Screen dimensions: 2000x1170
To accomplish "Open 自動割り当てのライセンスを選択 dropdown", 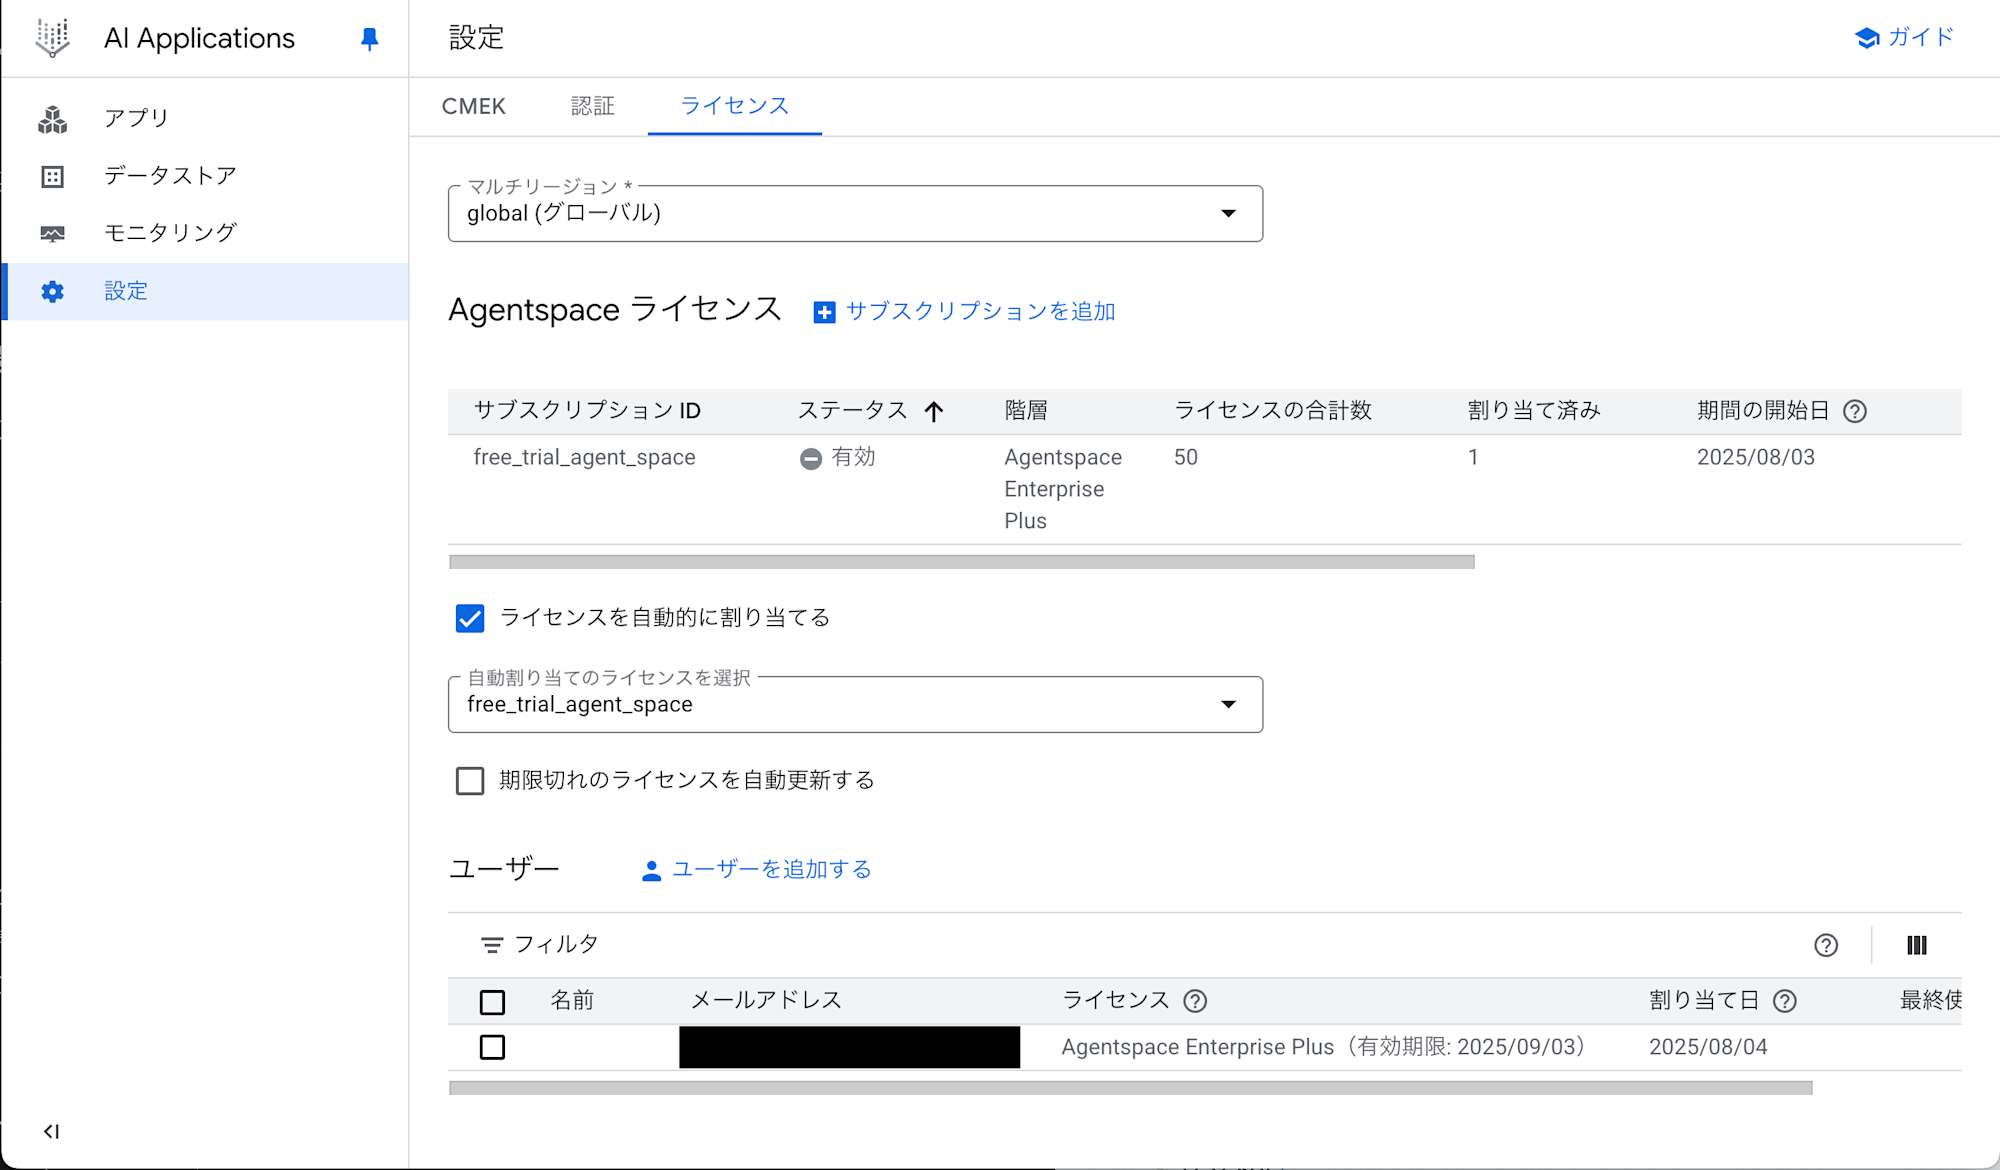I will (855, 704).
